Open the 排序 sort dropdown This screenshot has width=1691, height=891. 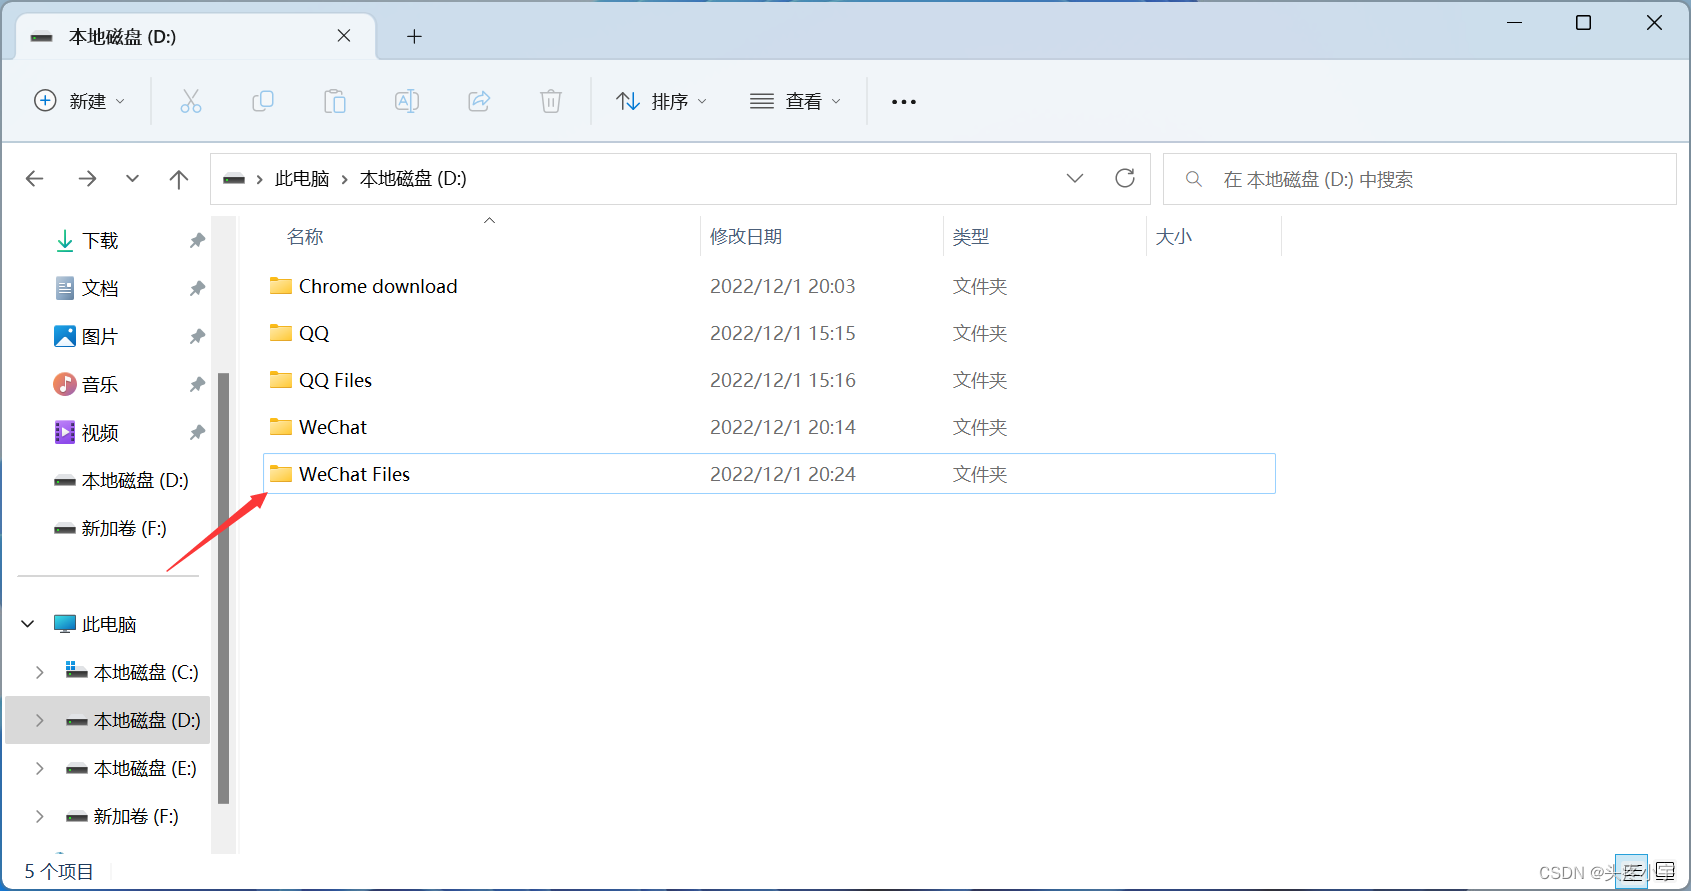click(x=662, y=101)
